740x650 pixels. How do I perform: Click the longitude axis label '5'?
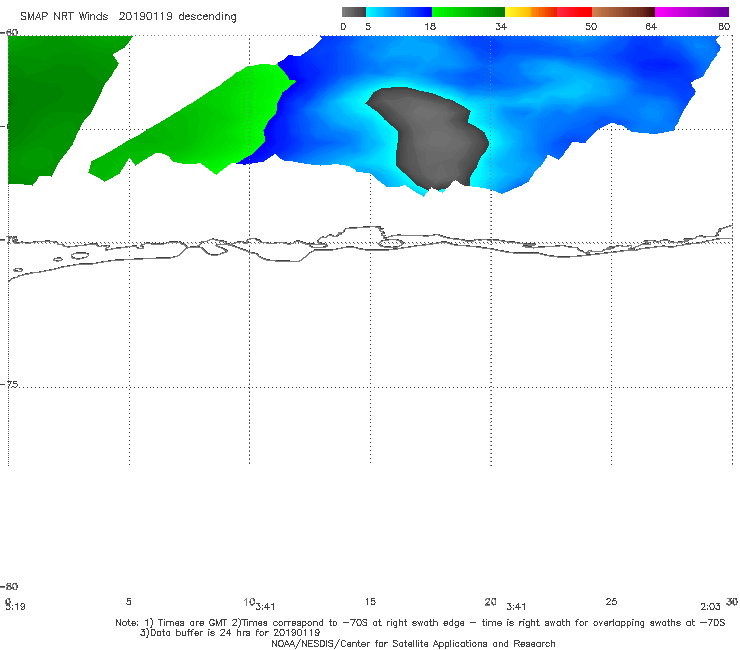tap(128, 601)
